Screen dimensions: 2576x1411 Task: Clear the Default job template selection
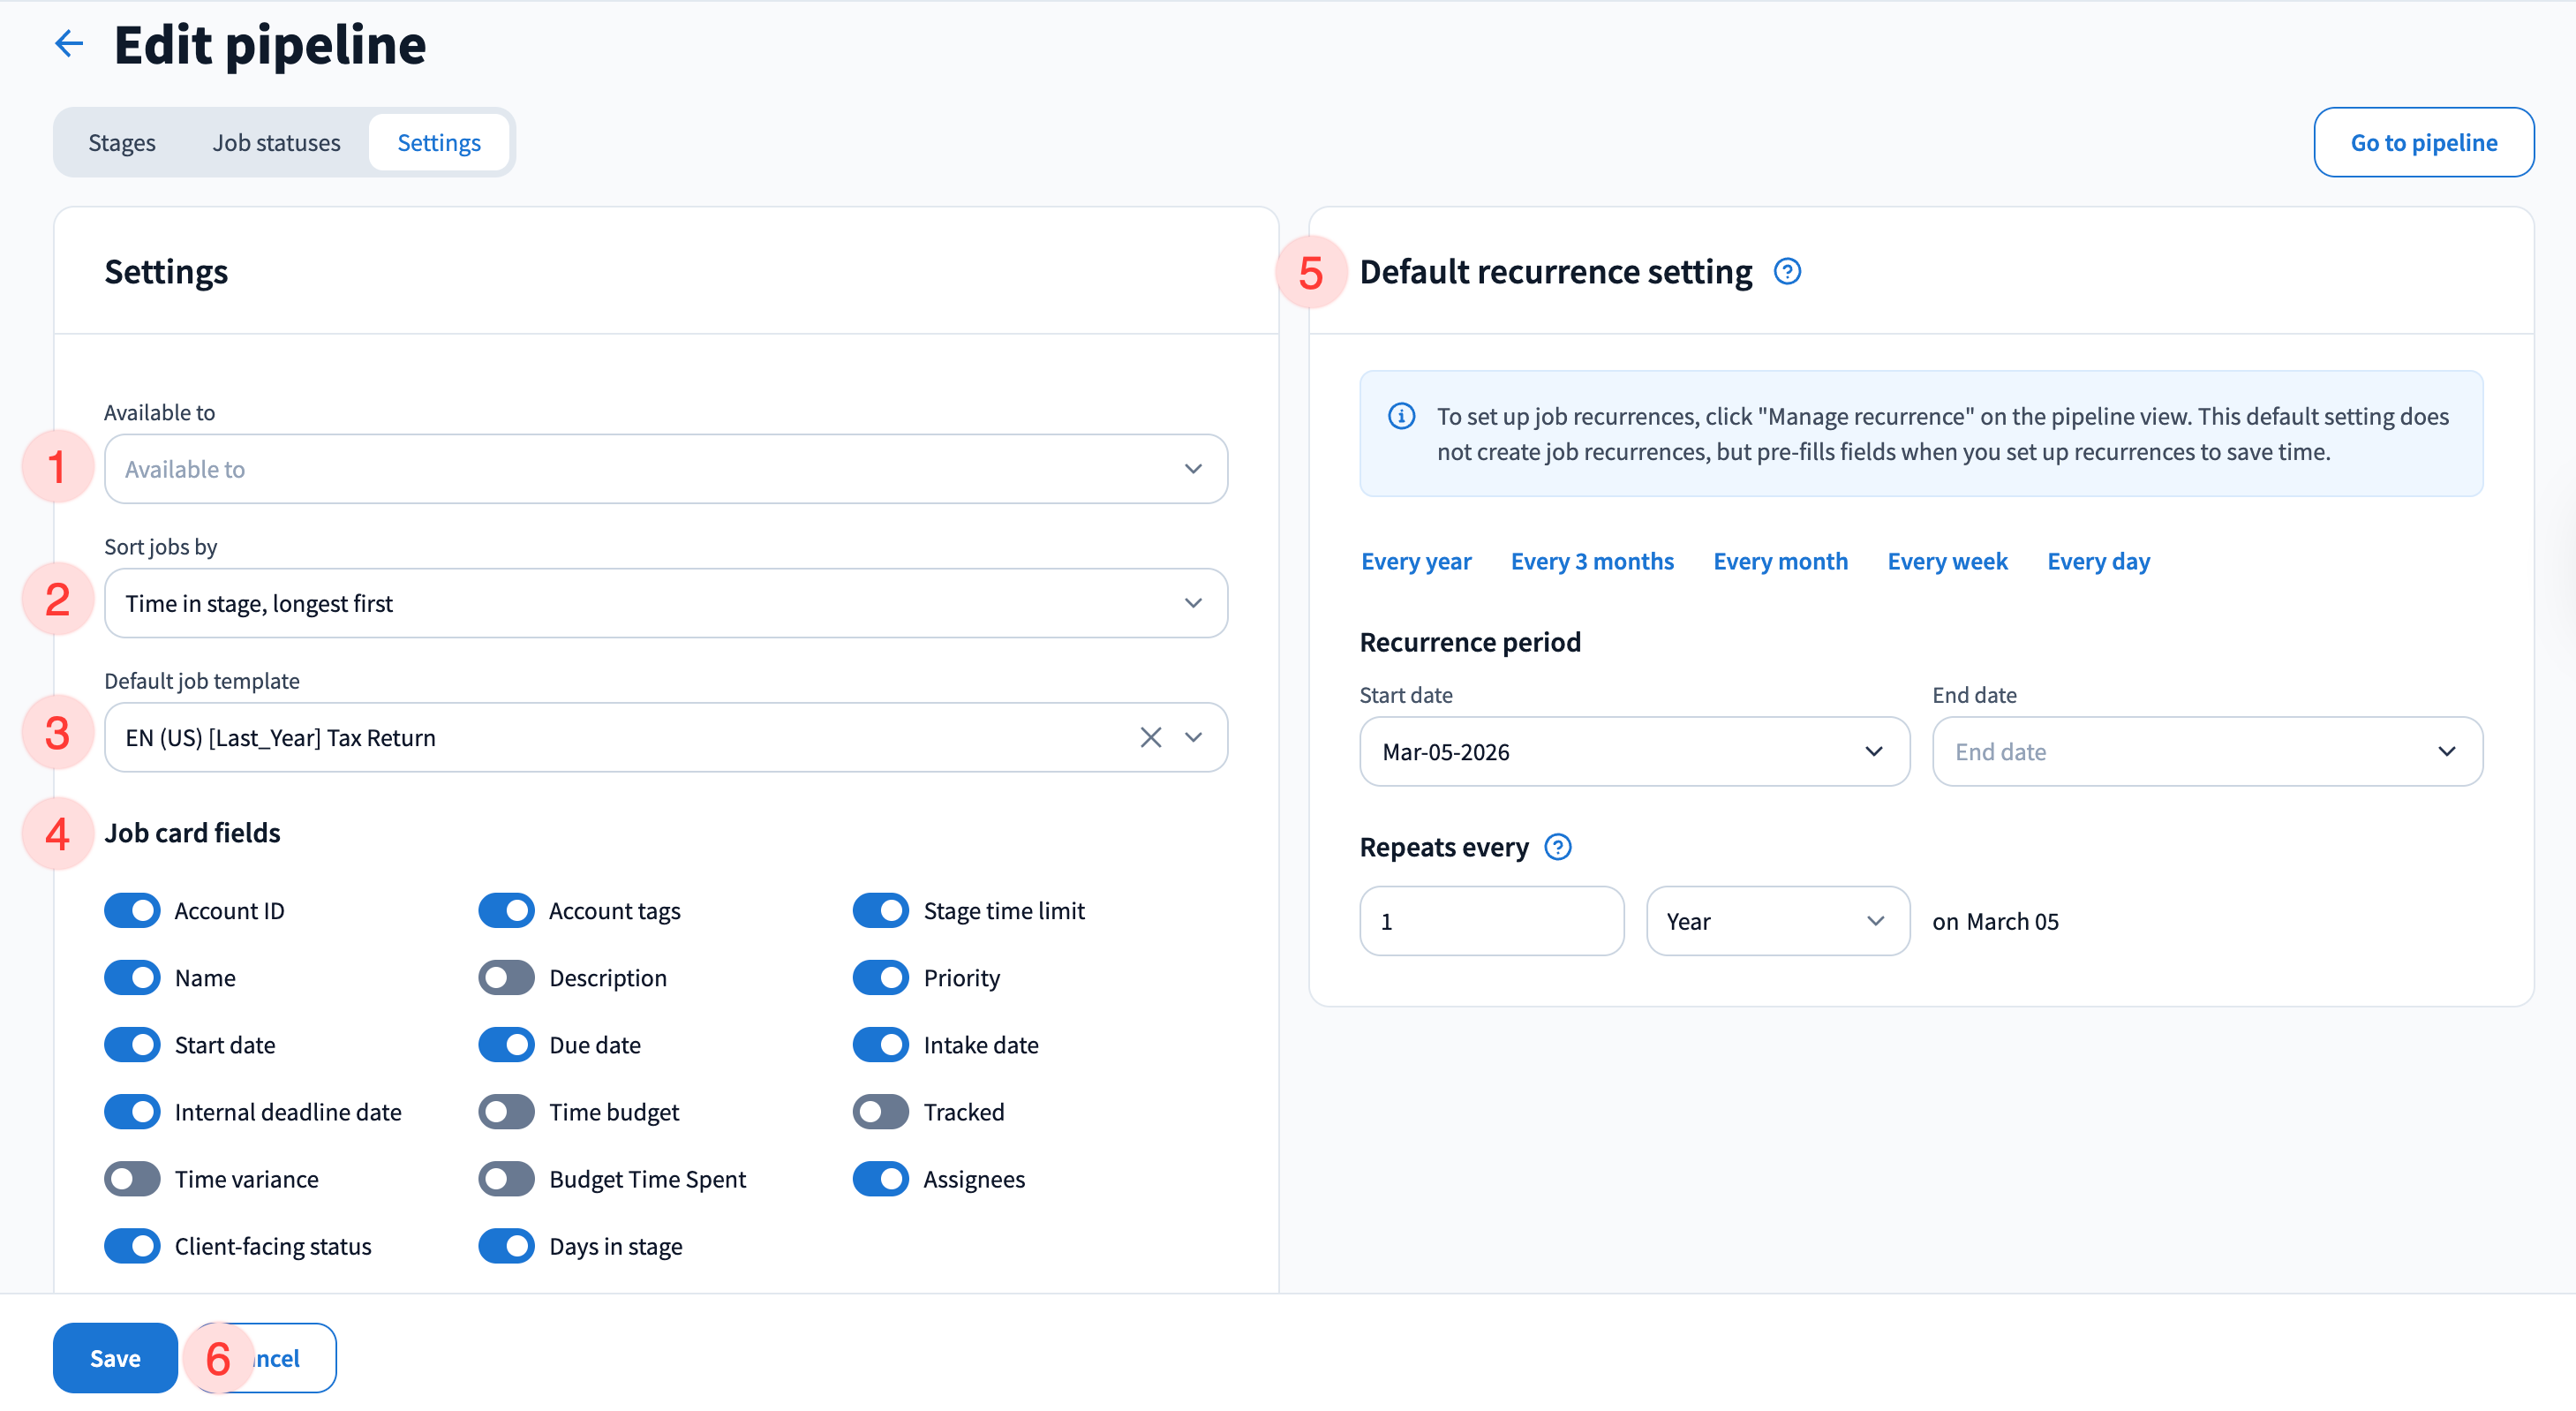(x=1150, y=737)
